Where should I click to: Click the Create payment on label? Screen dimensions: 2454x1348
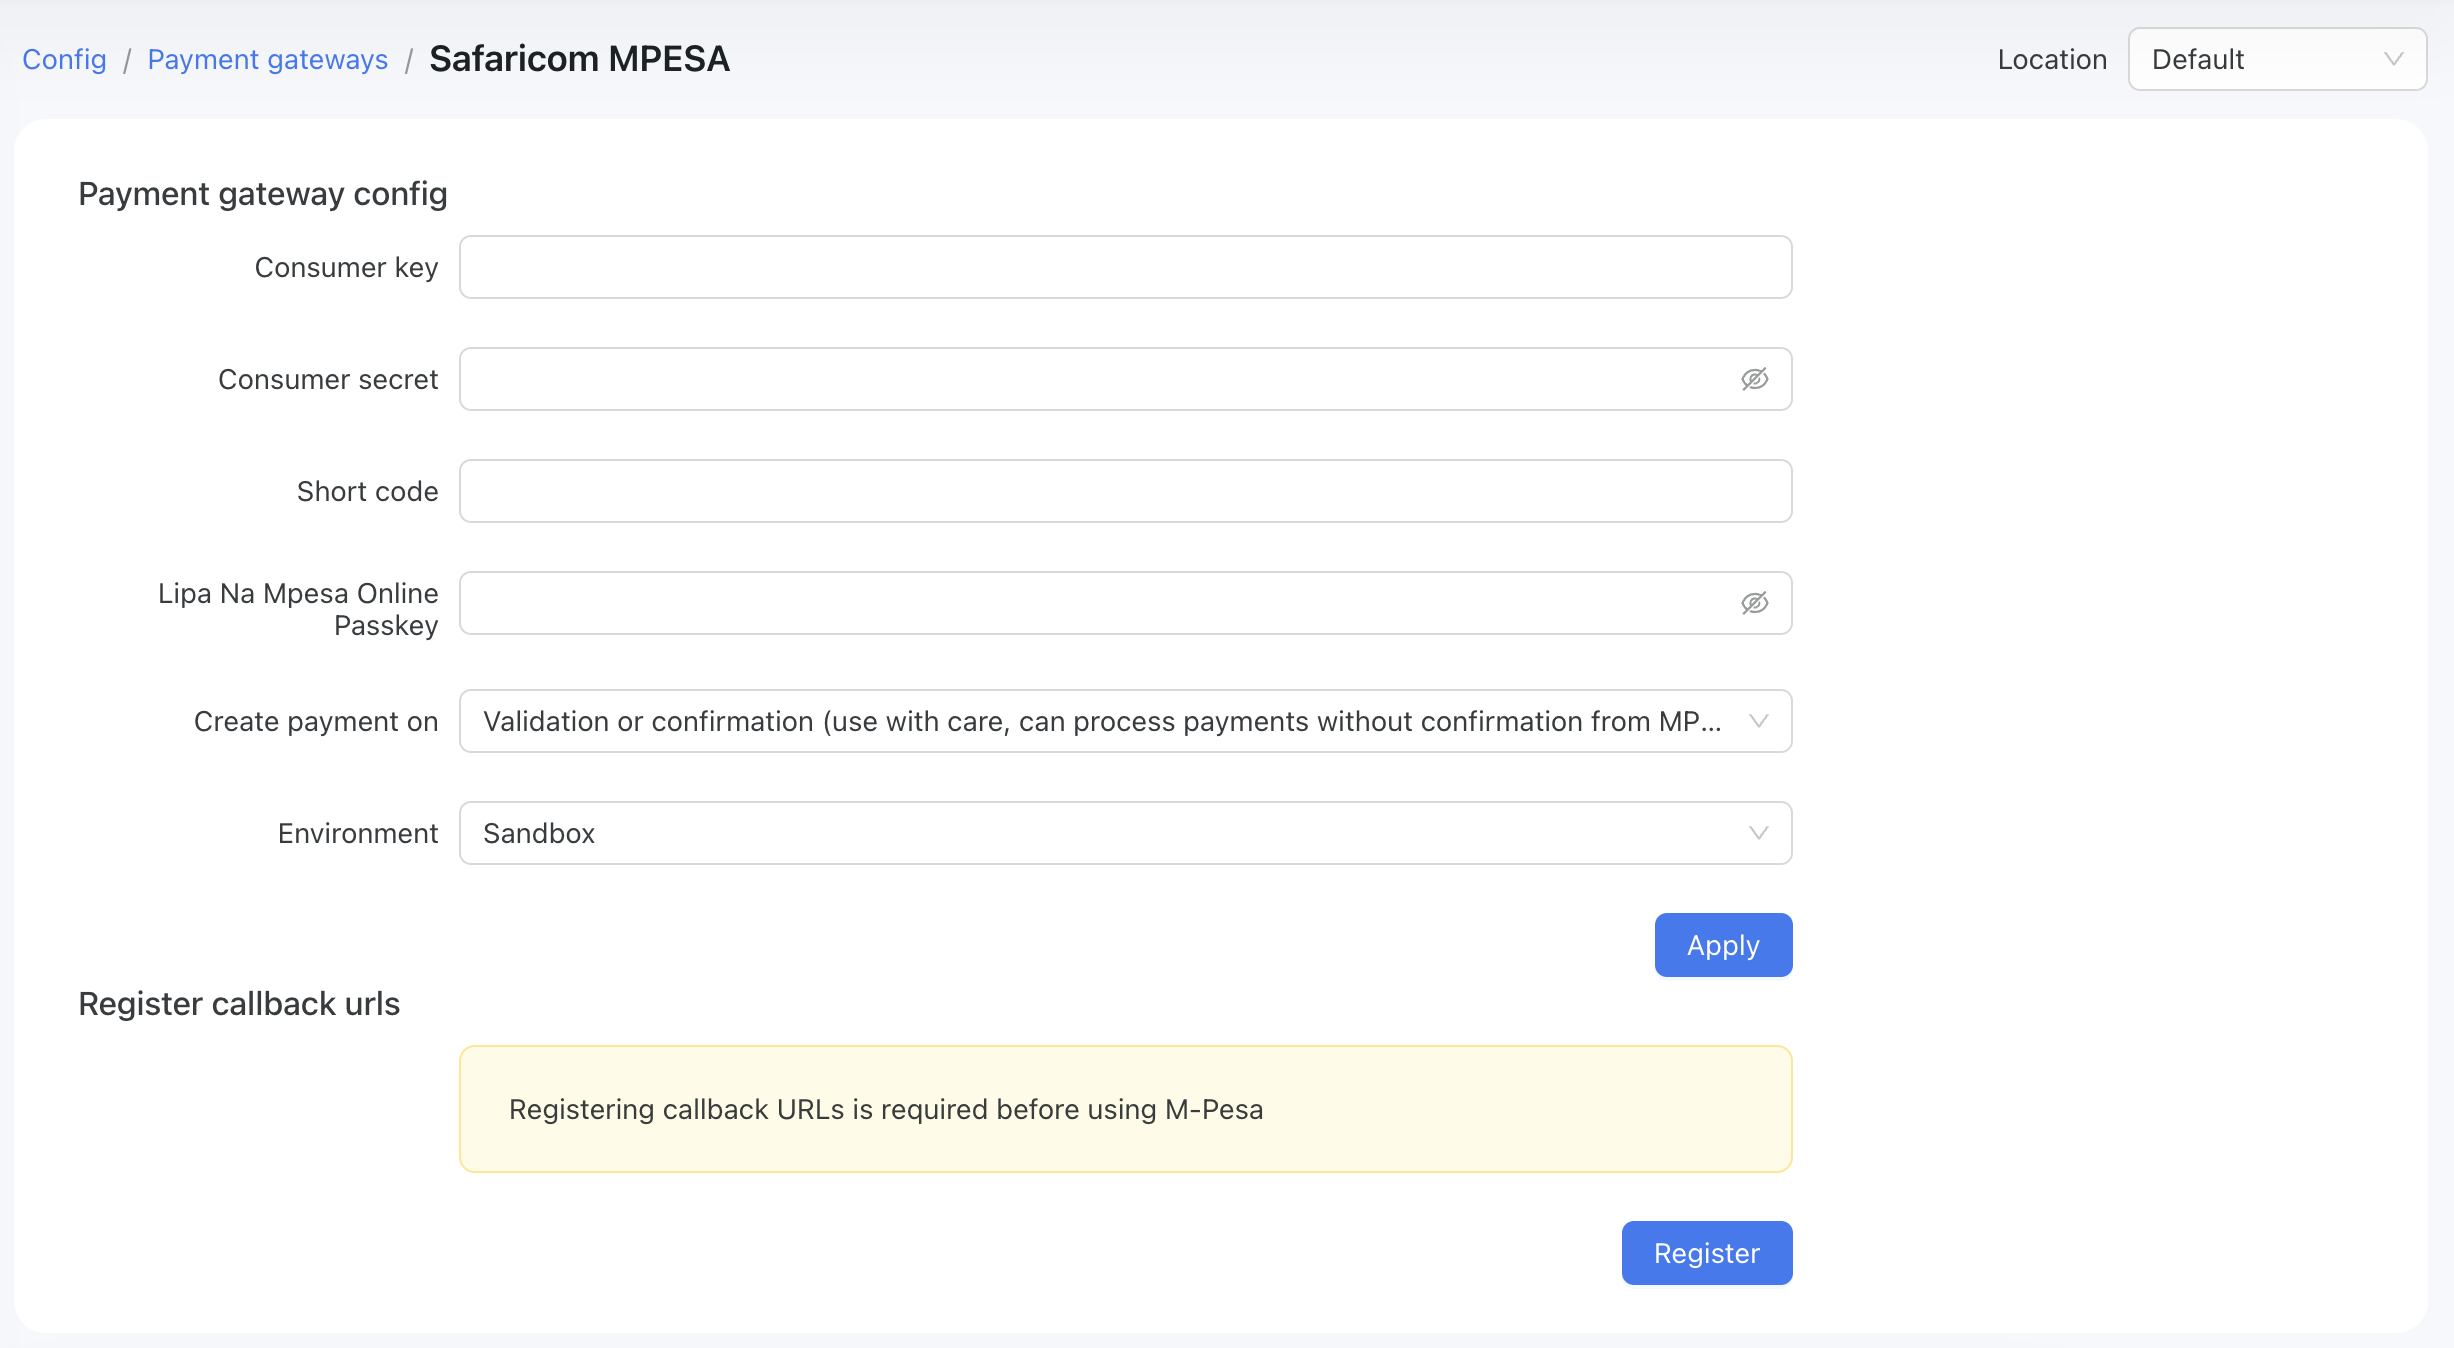coord(316,721)
